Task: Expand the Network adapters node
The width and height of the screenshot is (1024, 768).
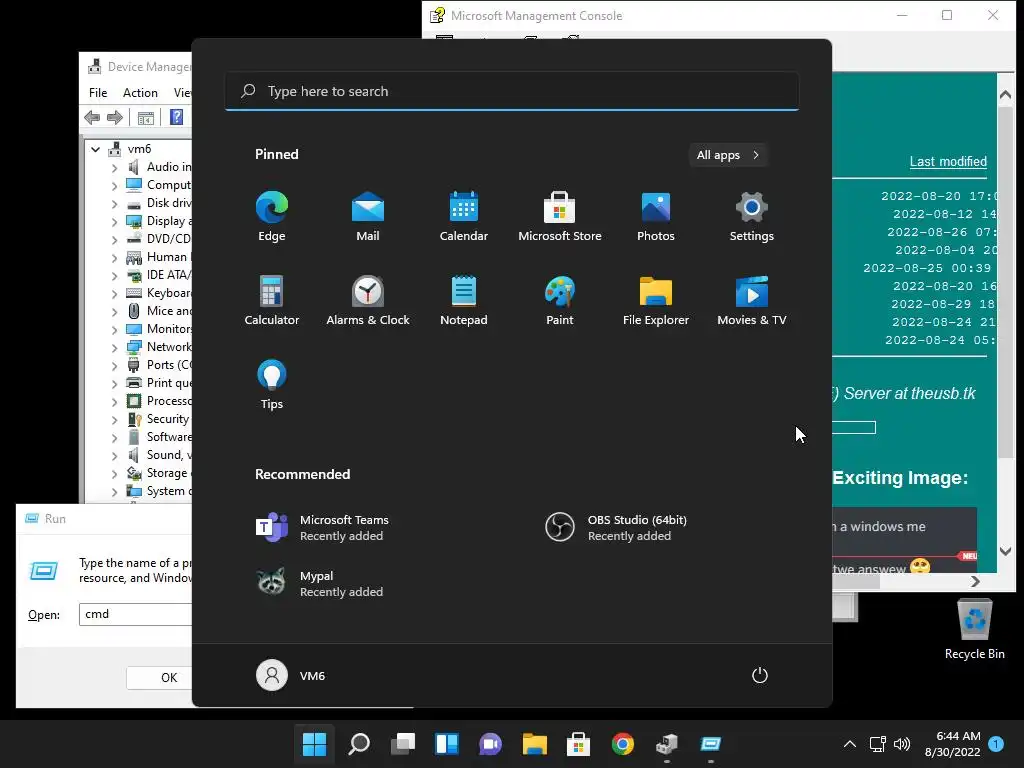Action: point(115,347)
